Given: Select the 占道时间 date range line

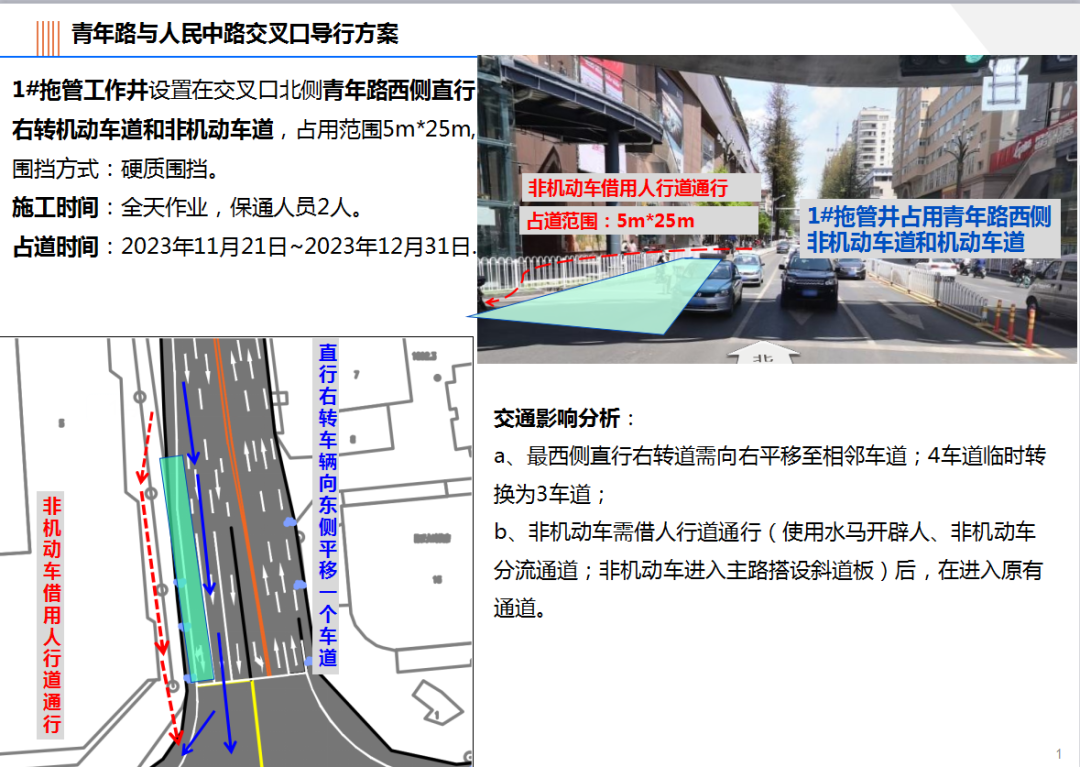Looking at the screenshot, I should pos(244,246).
